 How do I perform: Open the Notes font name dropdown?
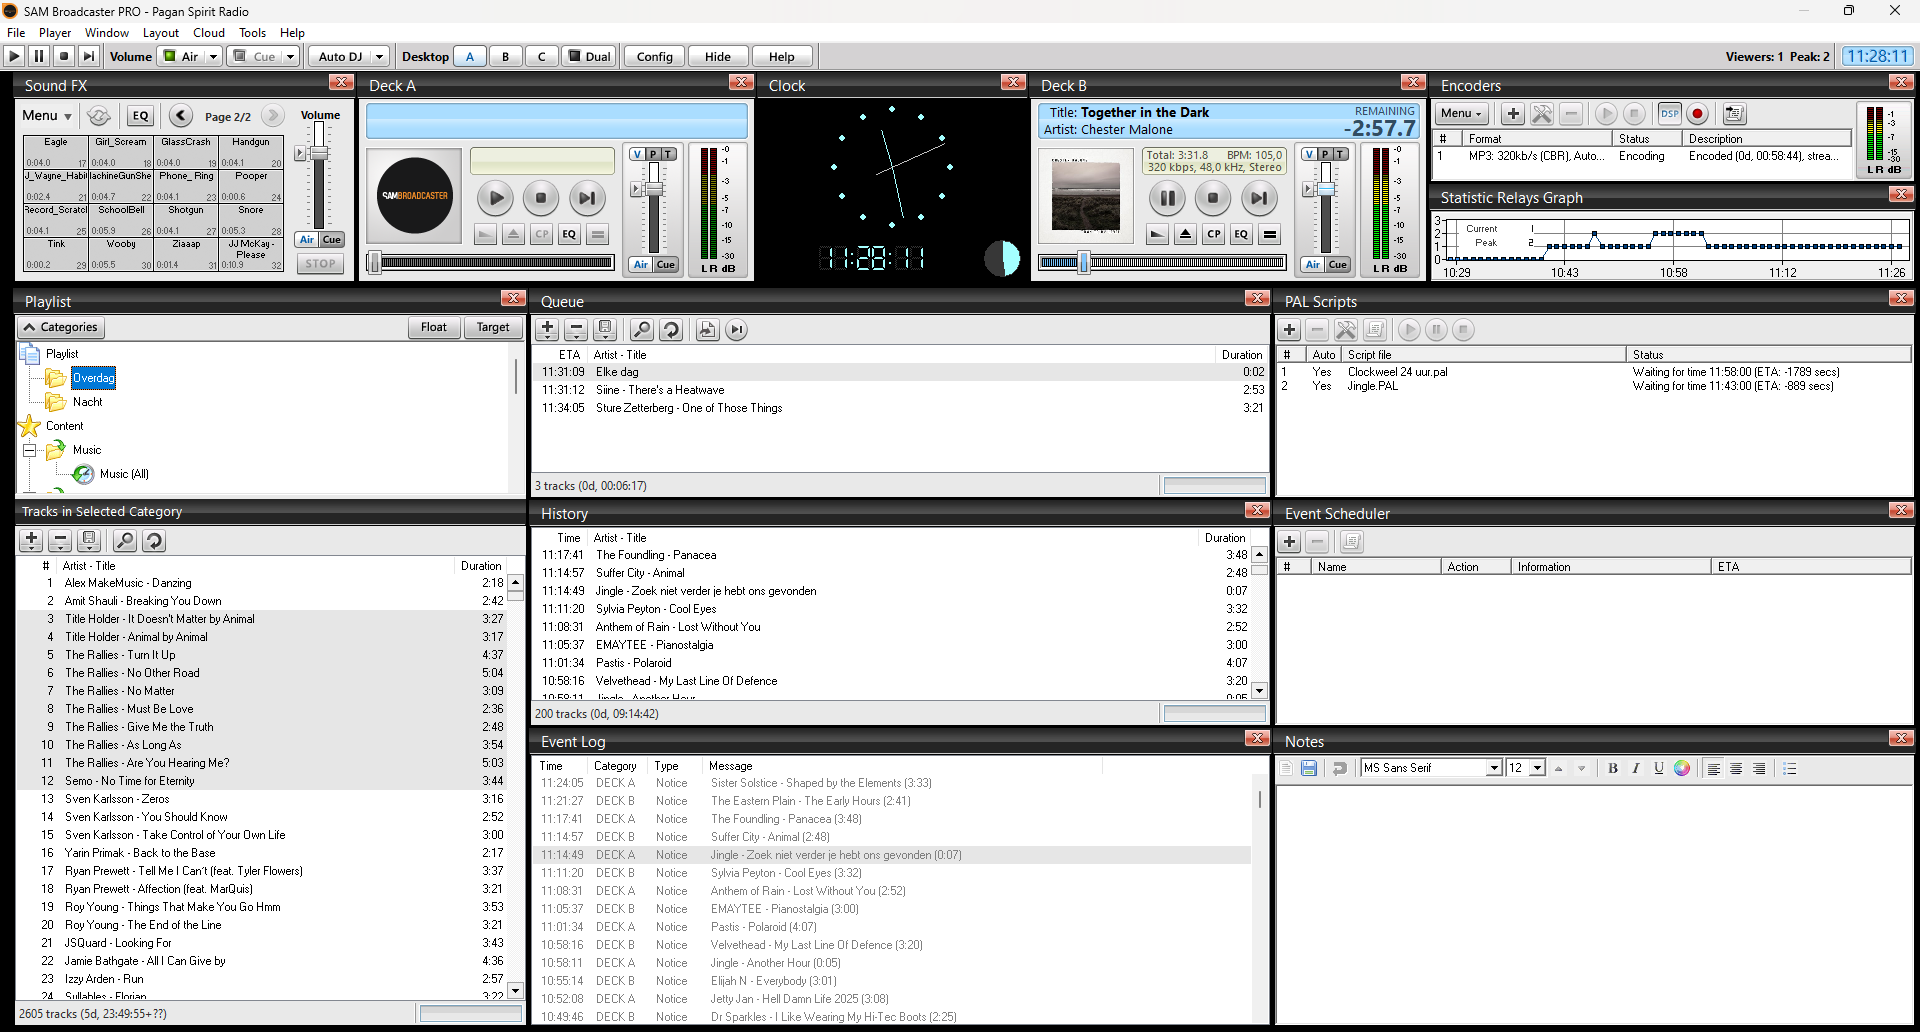point(1494,768)
